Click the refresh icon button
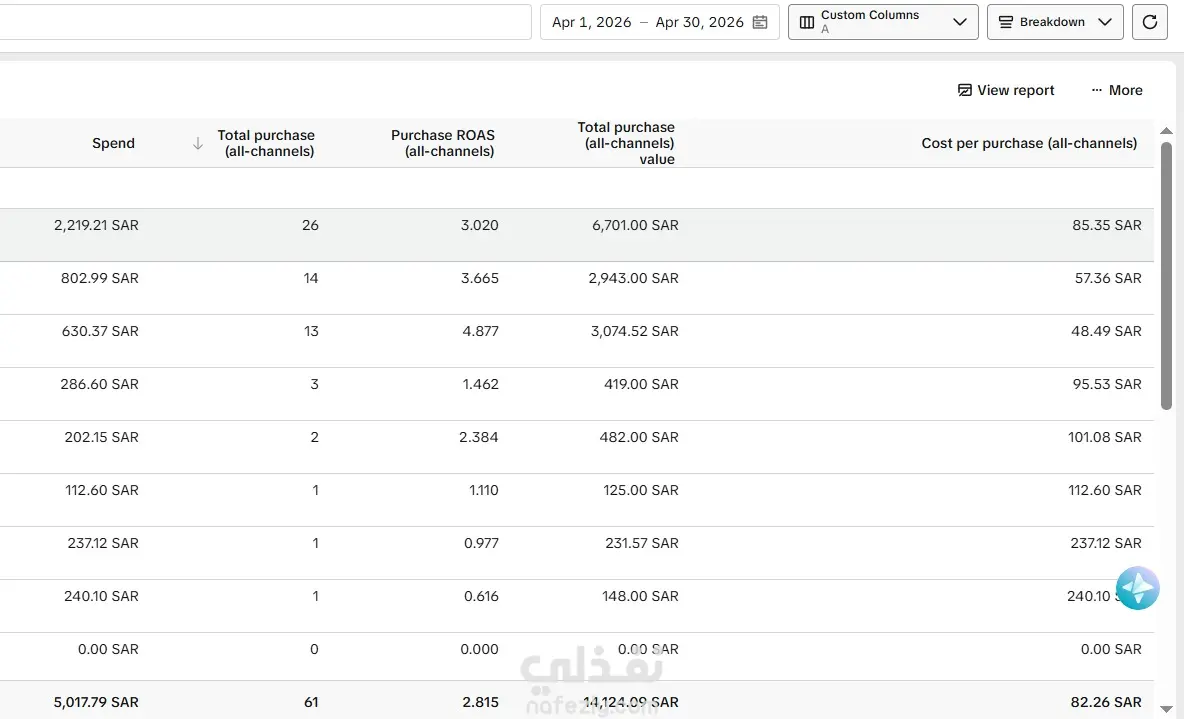The height and width of the screenshot is (719, 1184). [x=1149, y=22]
